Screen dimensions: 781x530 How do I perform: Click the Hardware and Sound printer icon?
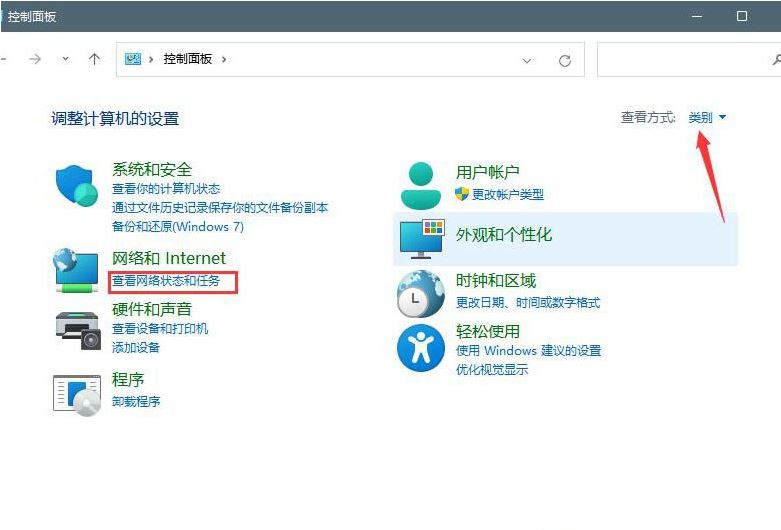(x=76, y=328)
